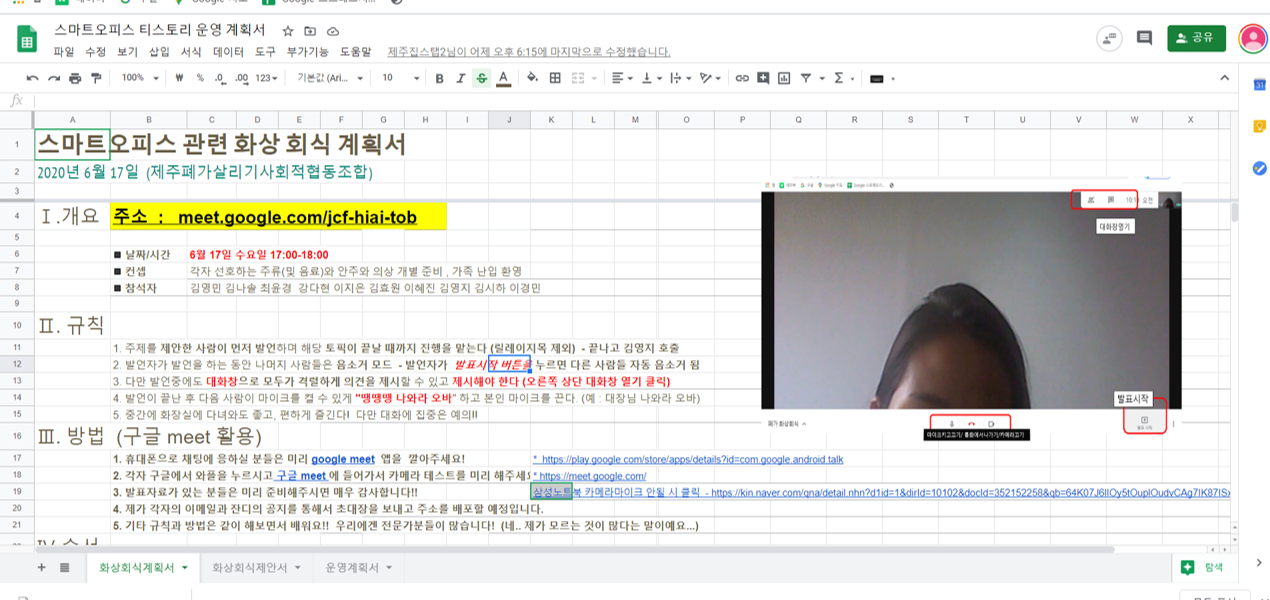This screenshot has width=1270, height=600.
Task: Open the borders tool
Action: [553, 78]
